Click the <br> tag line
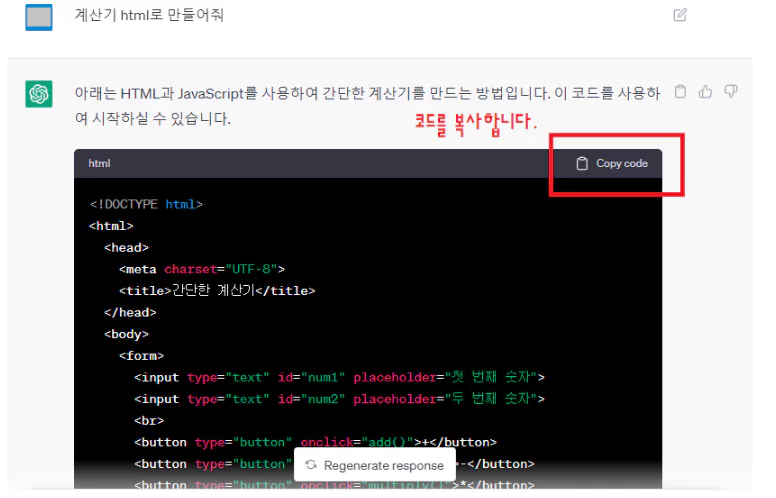This screenshot has height=498, width=776. [x=149, y=420]
